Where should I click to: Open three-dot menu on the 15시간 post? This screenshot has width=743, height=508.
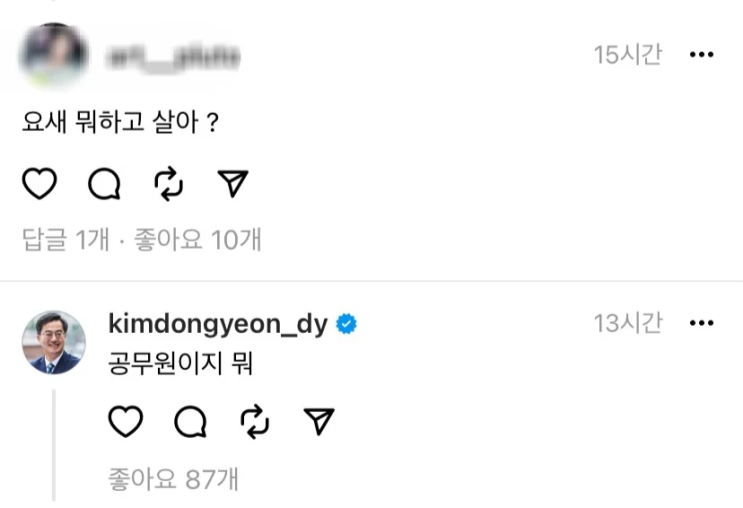tap(702, 54)
